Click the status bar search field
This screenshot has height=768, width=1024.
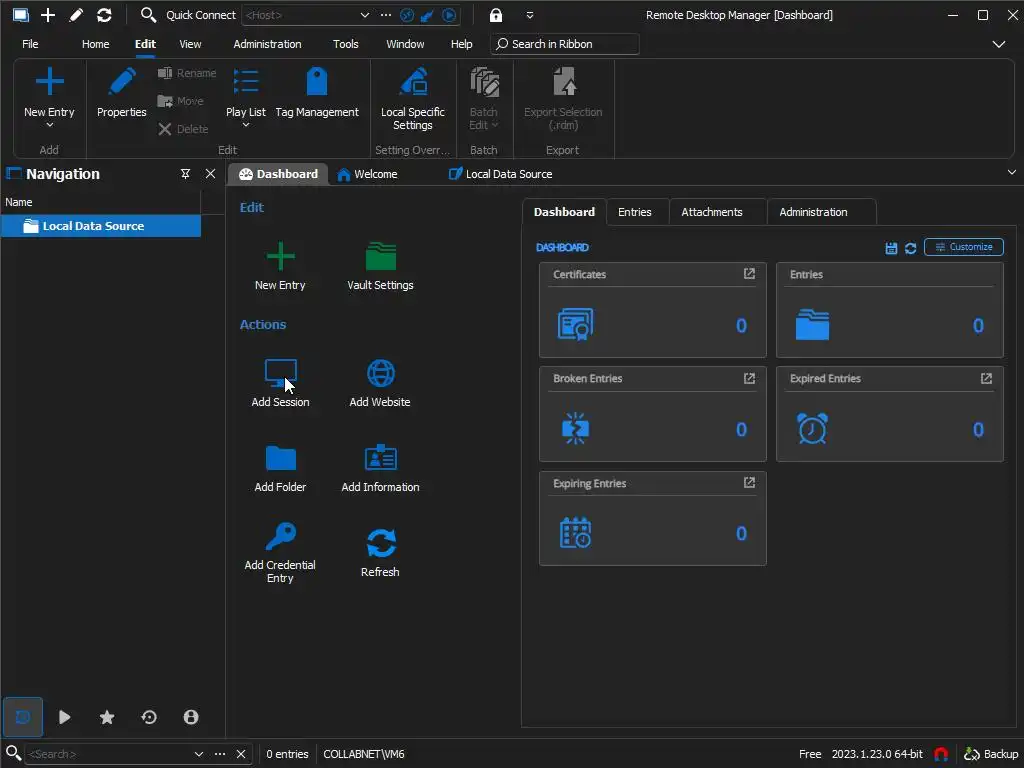pos(108,754)
